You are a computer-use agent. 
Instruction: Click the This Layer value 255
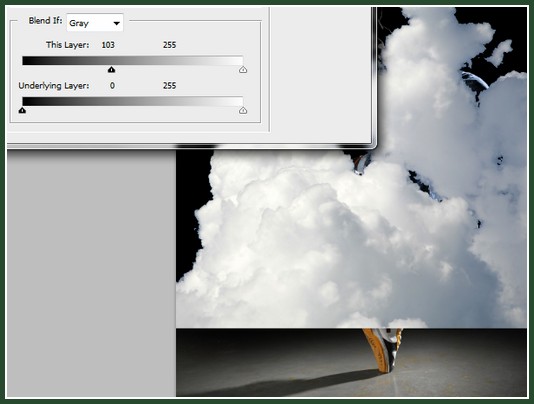(x=169, y=45)
